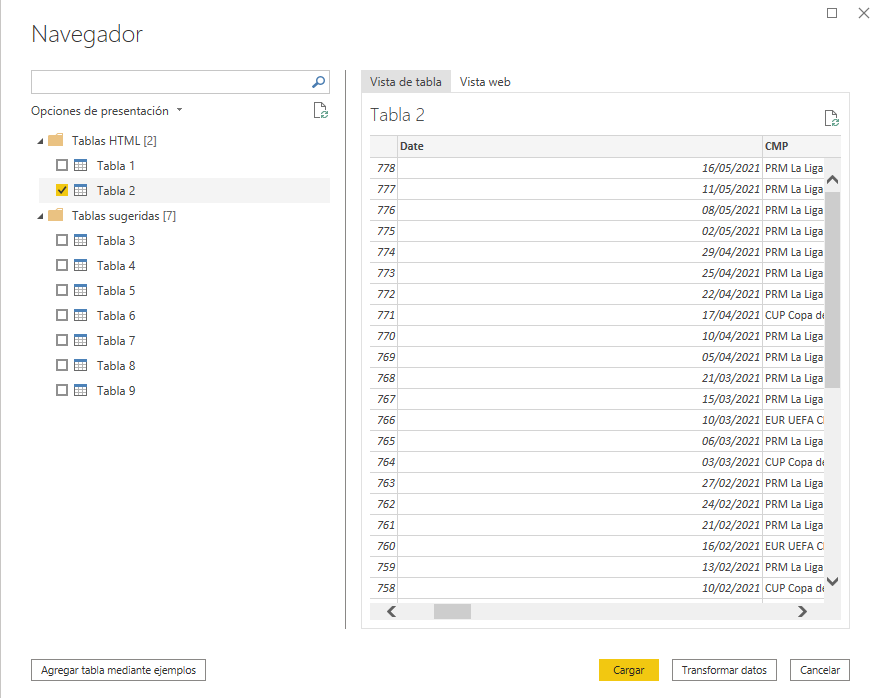This screenshot has width=878, height=698.
Task: Check the Tabla 7 checkbox
Action: pyautogui.click(x=62, y=340)
